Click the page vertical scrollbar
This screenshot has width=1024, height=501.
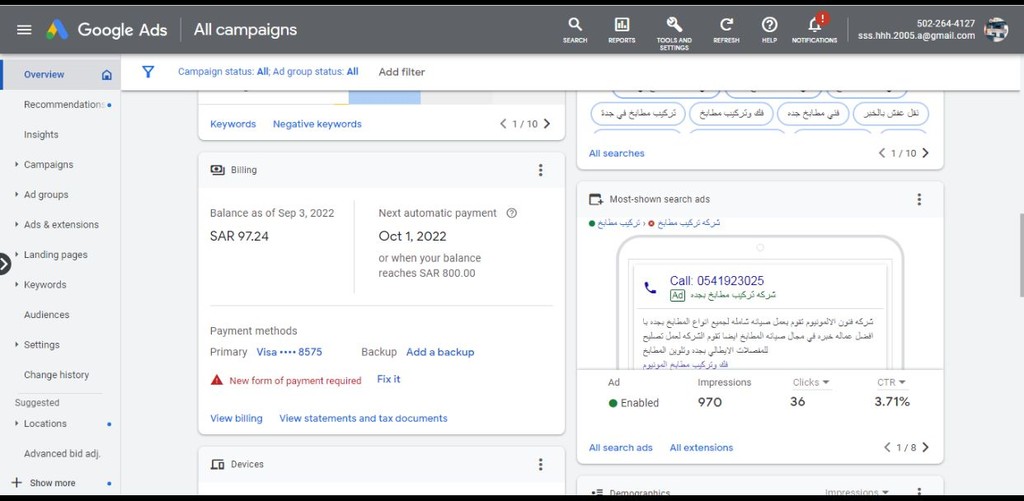pos(1020,255)
